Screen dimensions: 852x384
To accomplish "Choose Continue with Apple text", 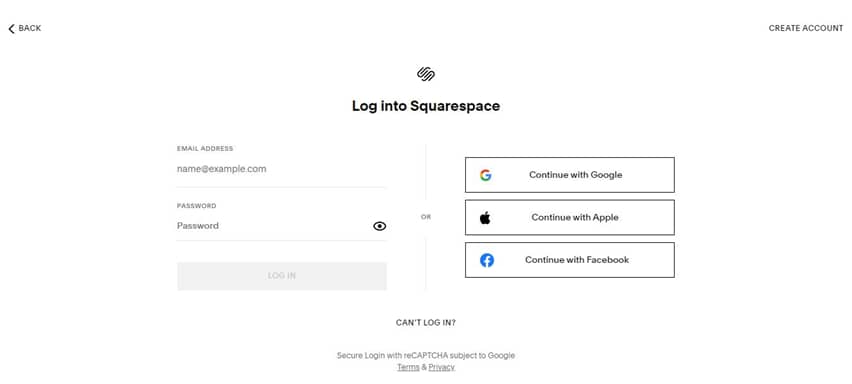I will point(575,217).
